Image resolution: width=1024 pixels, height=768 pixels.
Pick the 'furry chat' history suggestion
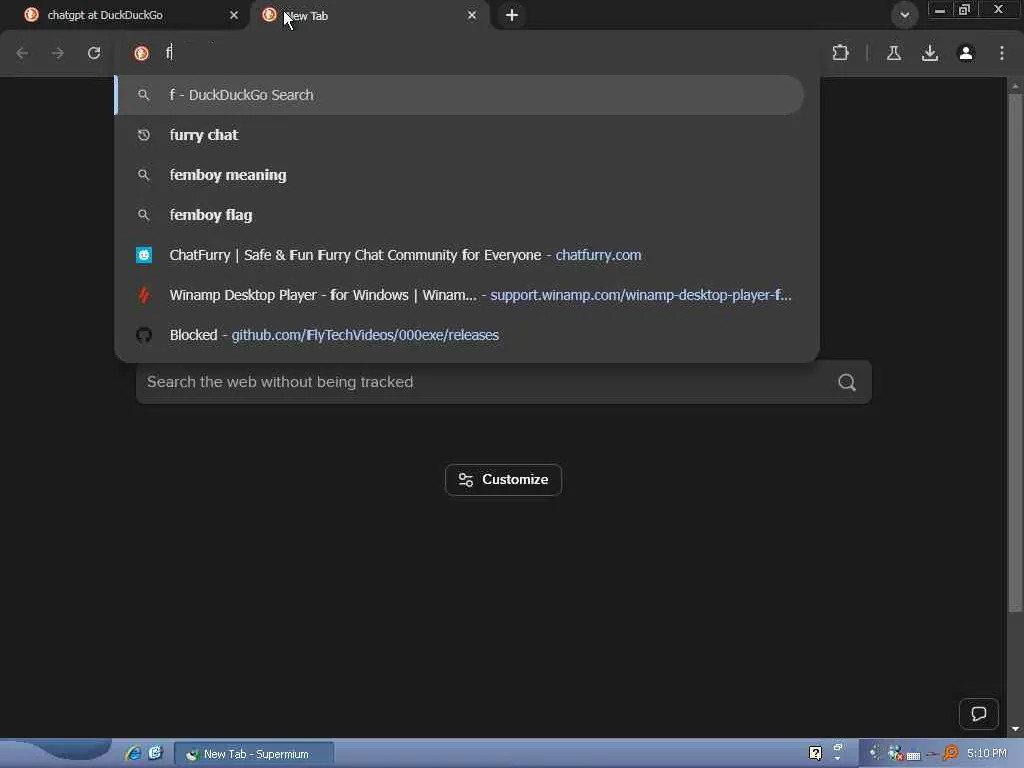tap(460, 135)
